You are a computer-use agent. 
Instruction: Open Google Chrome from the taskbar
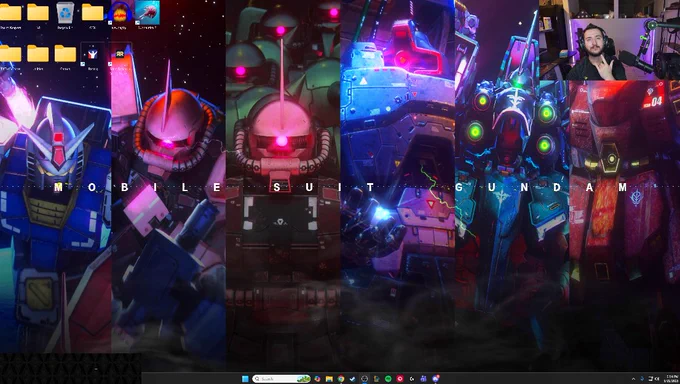(341, 379)
